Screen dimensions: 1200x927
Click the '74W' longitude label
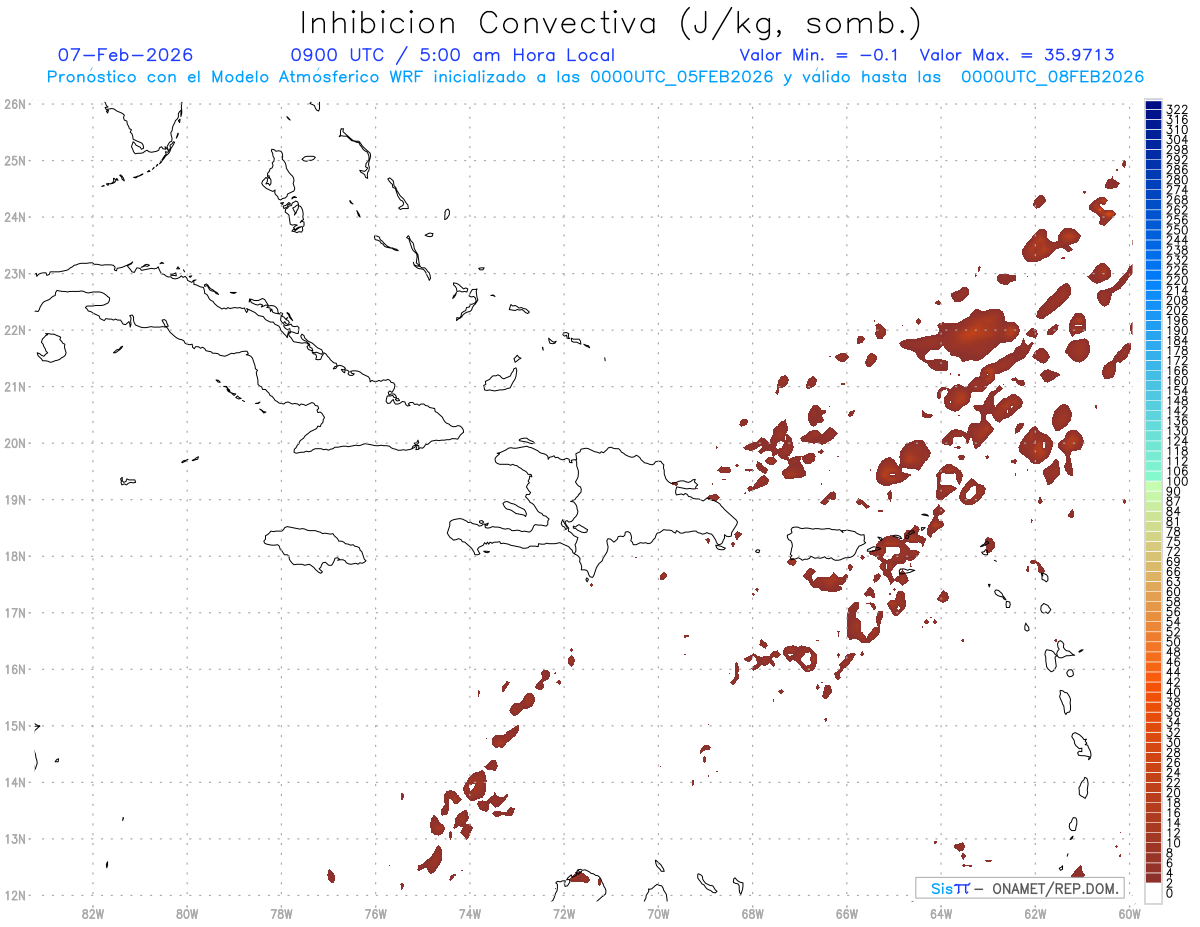point(470,912)
